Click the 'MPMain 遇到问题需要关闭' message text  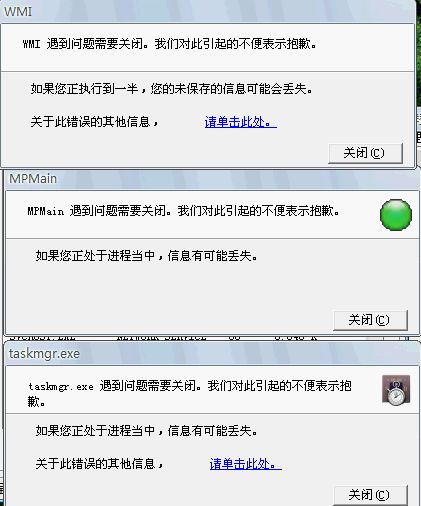tap(183, 211)
